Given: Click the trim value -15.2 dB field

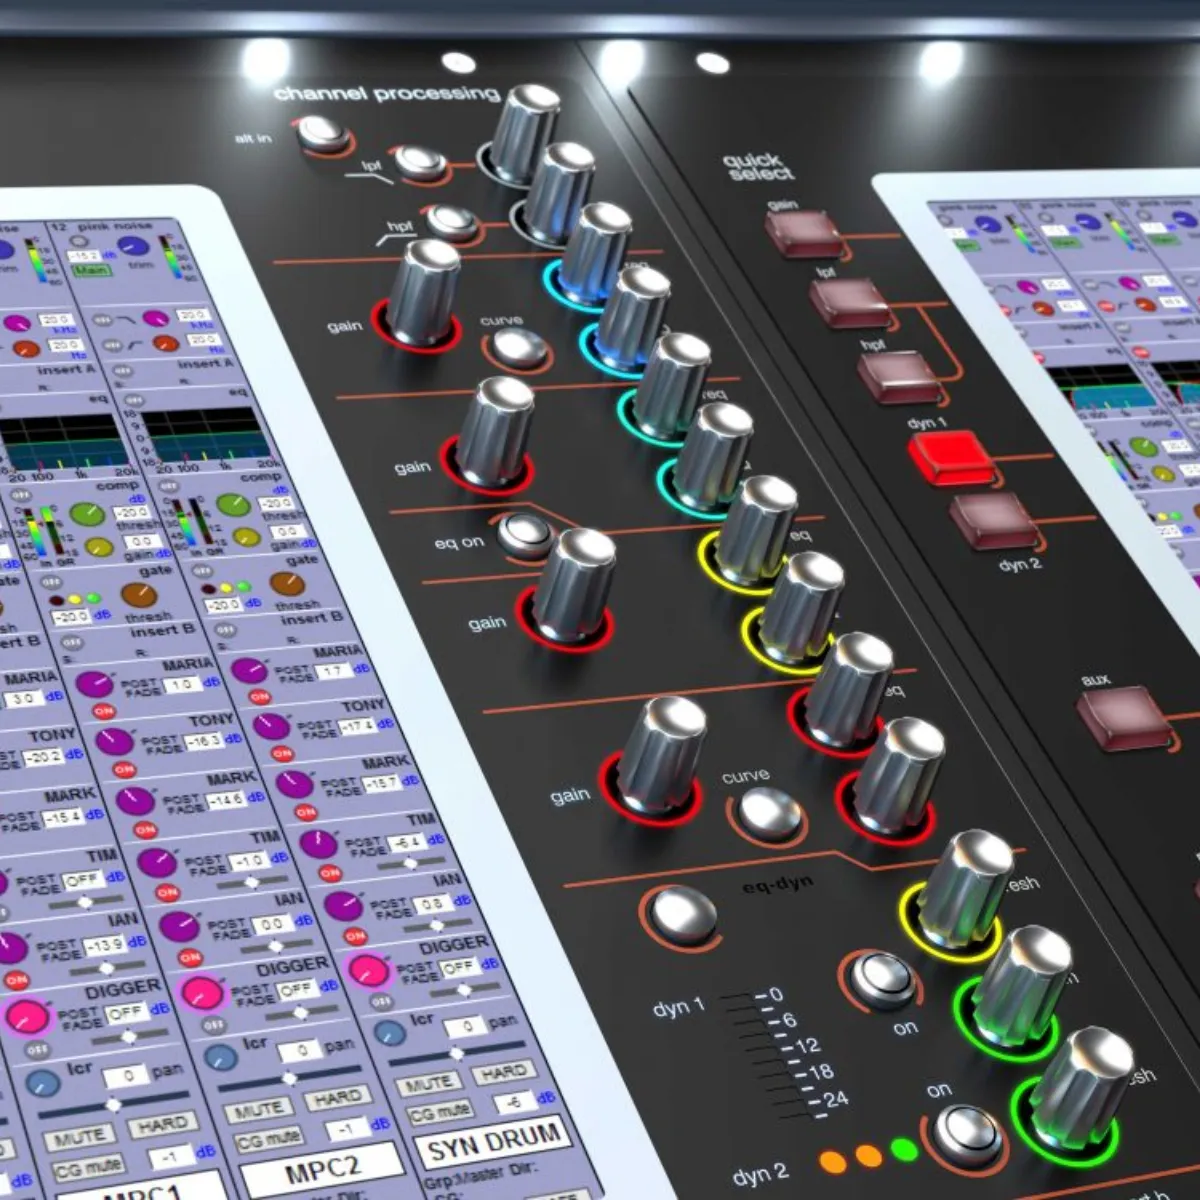Looking at the screenshot, I should pos(85,255).
